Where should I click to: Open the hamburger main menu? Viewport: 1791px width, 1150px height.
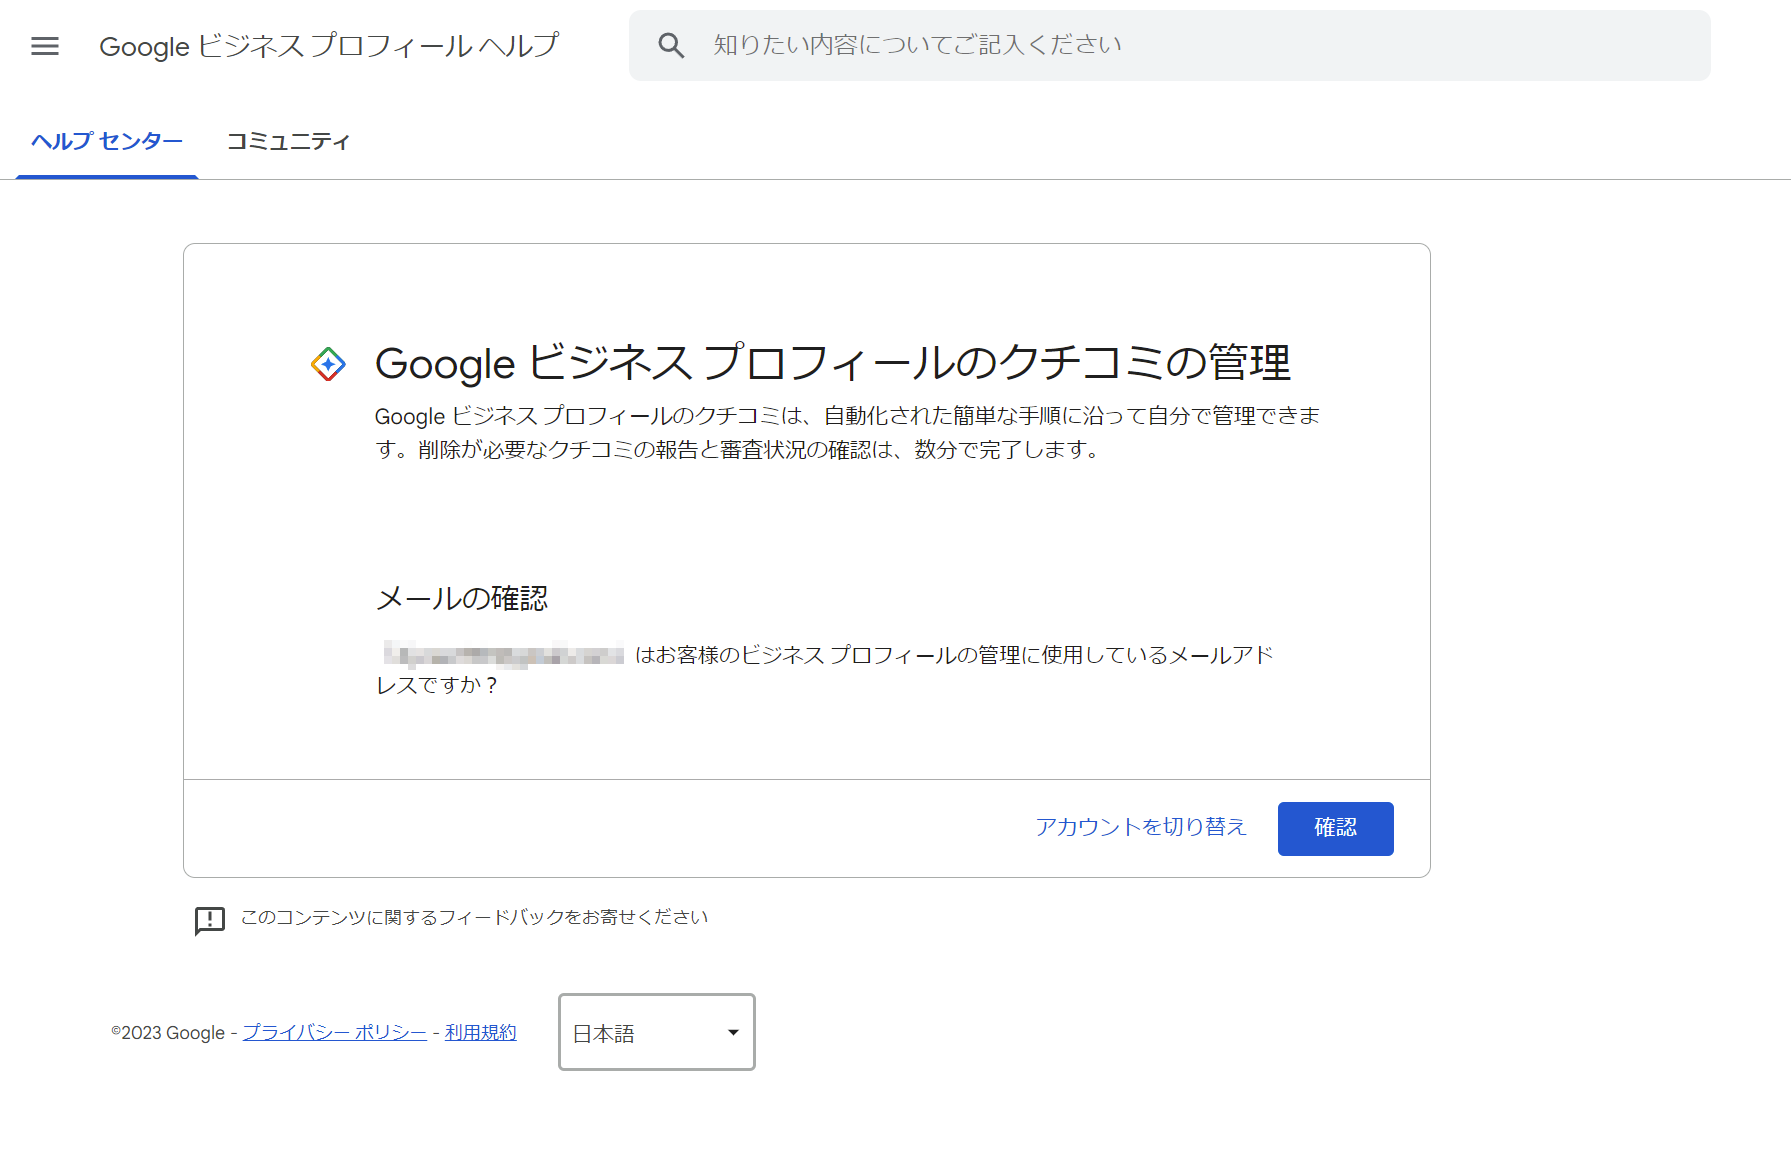coord(45,46)
